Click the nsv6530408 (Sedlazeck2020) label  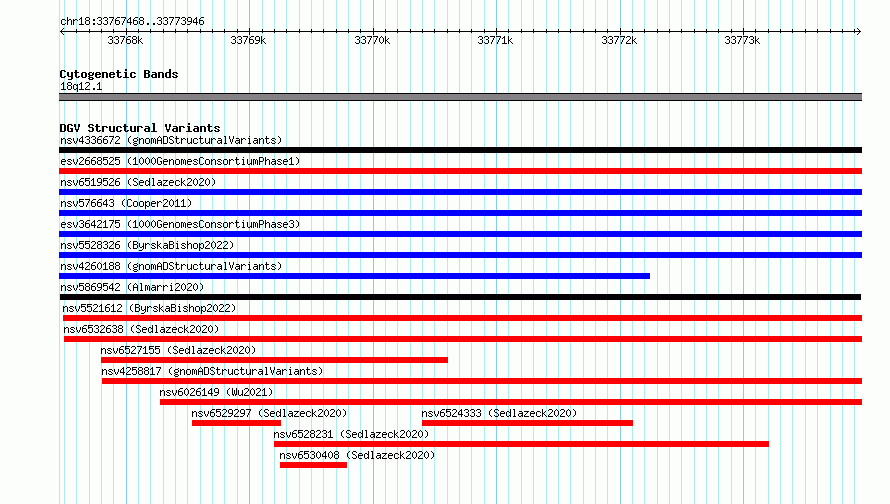click(357, 455)
